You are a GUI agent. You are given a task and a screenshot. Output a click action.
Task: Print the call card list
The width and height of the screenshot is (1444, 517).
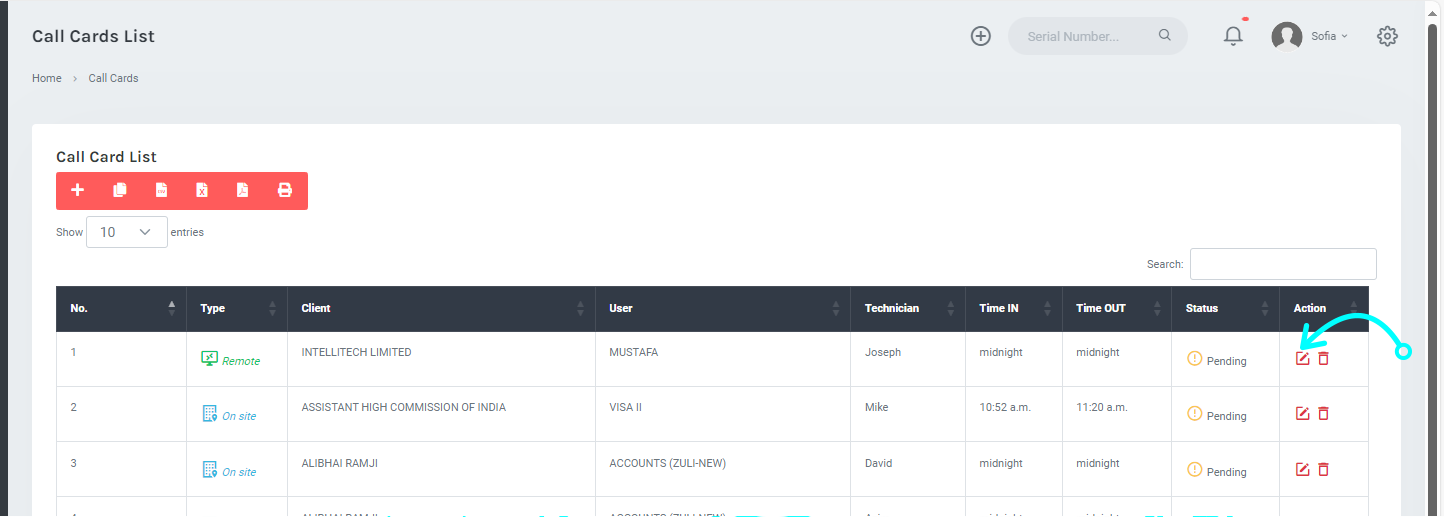[285, 190]
